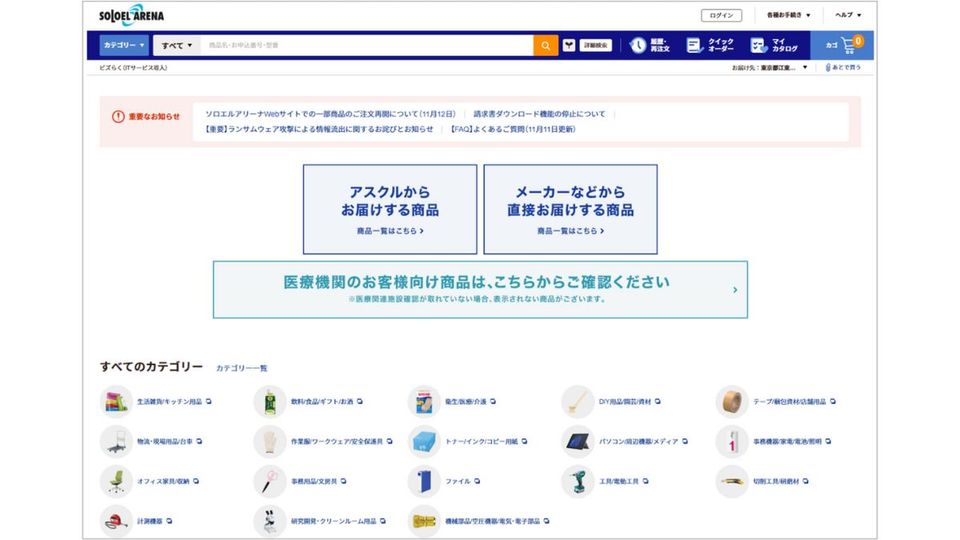Screen dimensions: 960x540
Task: Select the 工具/電動工具 drill icon
Action: [x=577, y=481]
